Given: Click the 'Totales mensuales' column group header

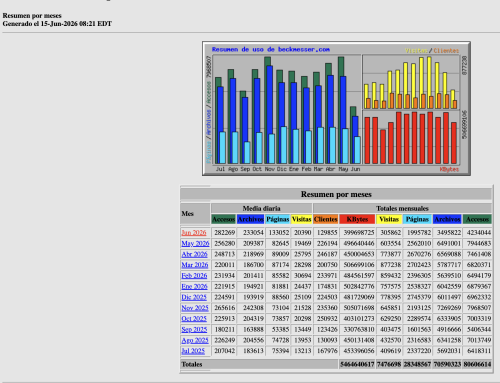Looking at the screenshot, I should (402, 208).
